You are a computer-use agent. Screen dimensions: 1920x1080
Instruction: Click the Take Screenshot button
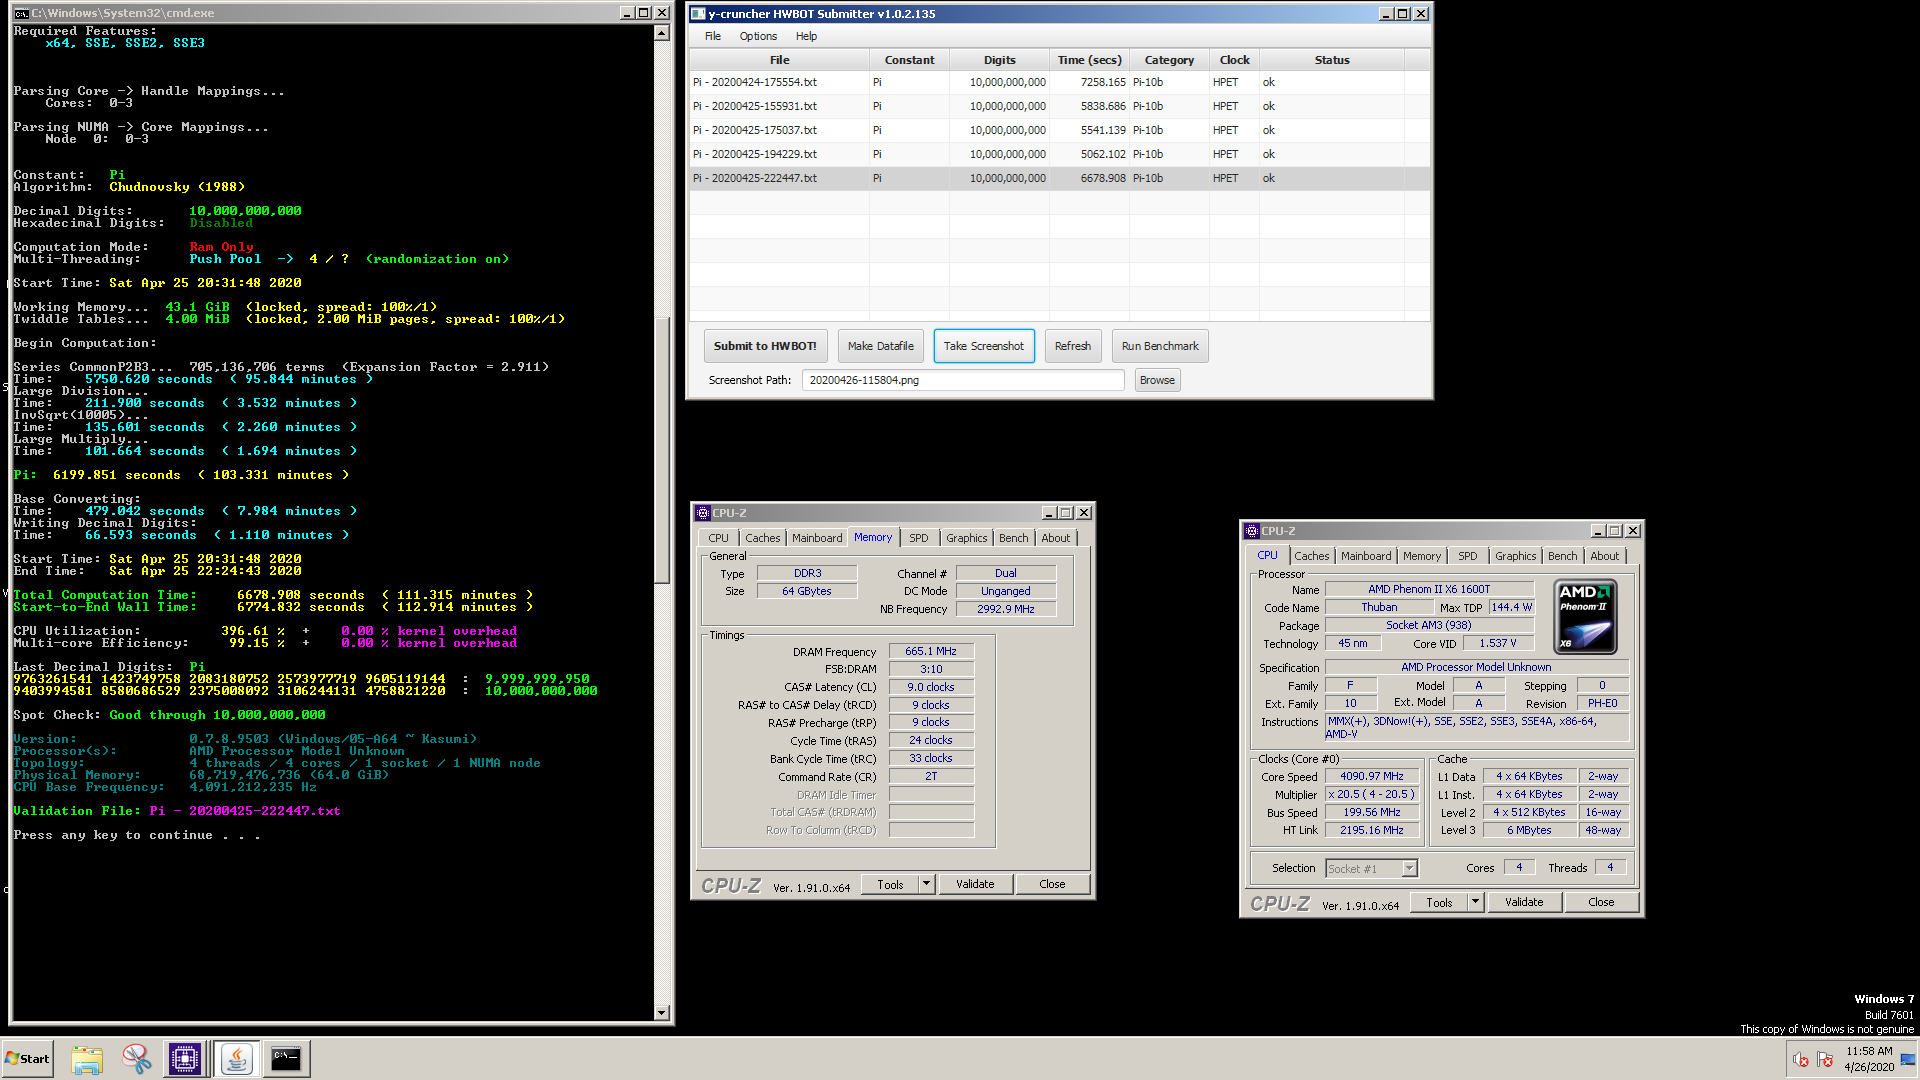[984, 346]
